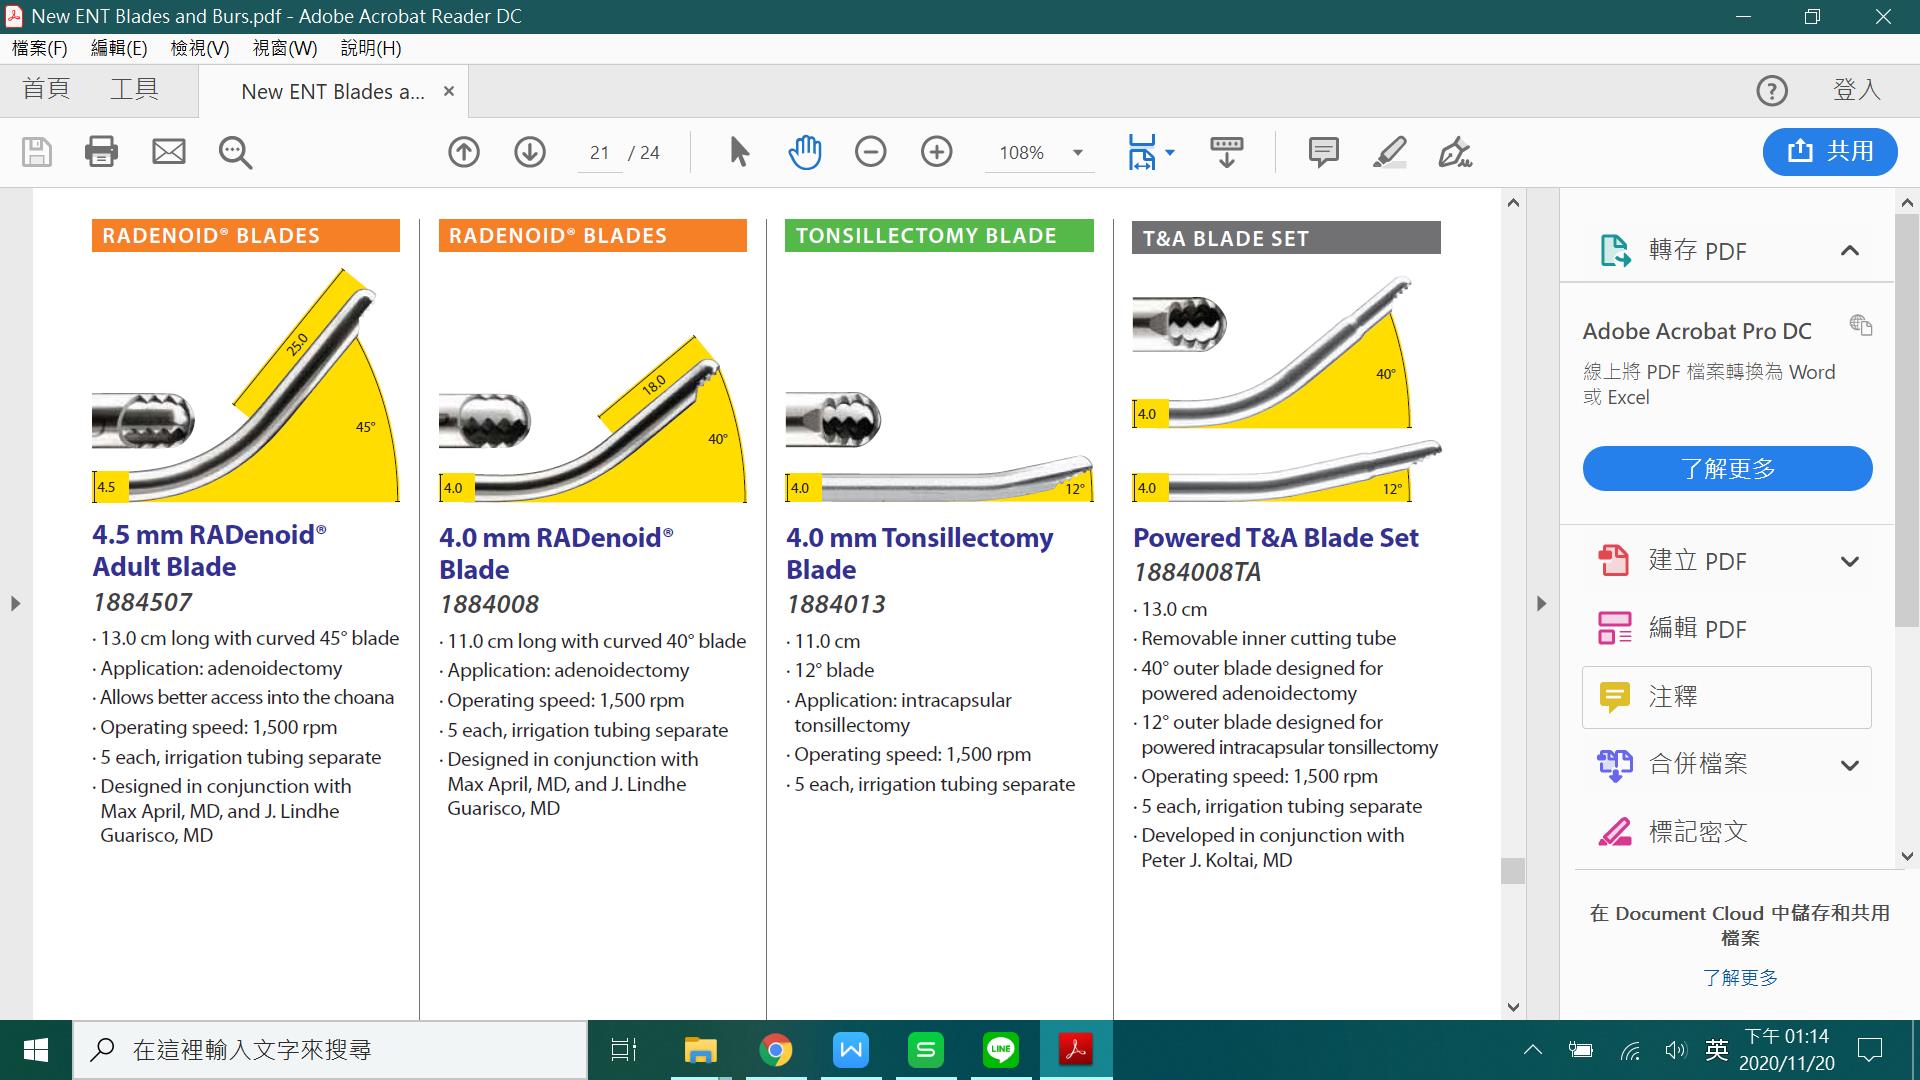Click the document scroll down arrow
This screenshot has width=1920, height=1080.
pos(1513,1007)
